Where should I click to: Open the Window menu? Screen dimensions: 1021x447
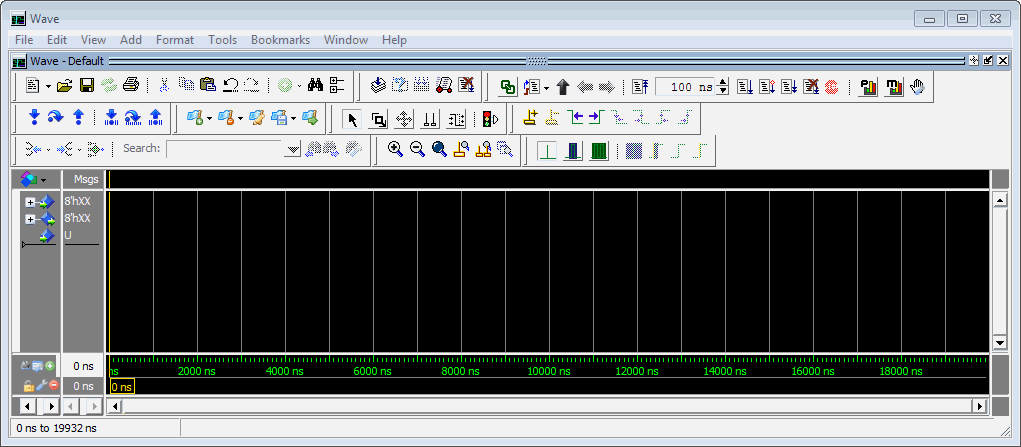(346, 40)
